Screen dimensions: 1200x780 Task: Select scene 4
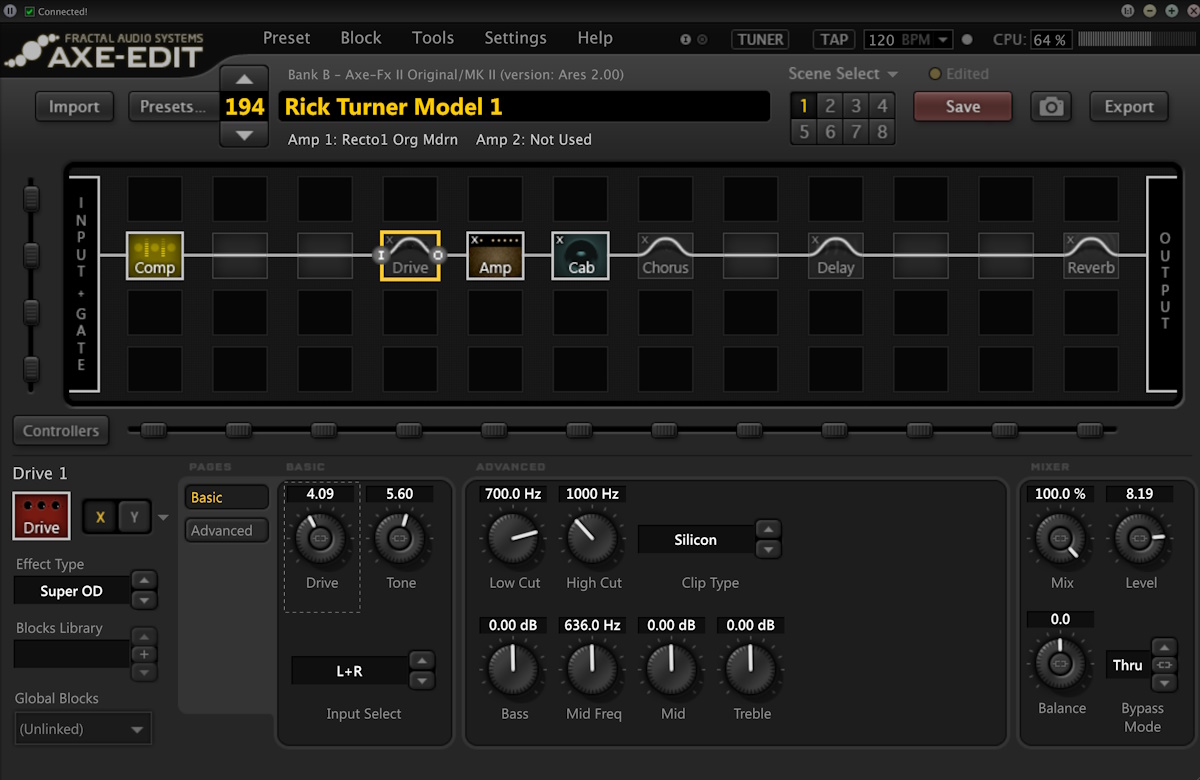coord(882,106)
